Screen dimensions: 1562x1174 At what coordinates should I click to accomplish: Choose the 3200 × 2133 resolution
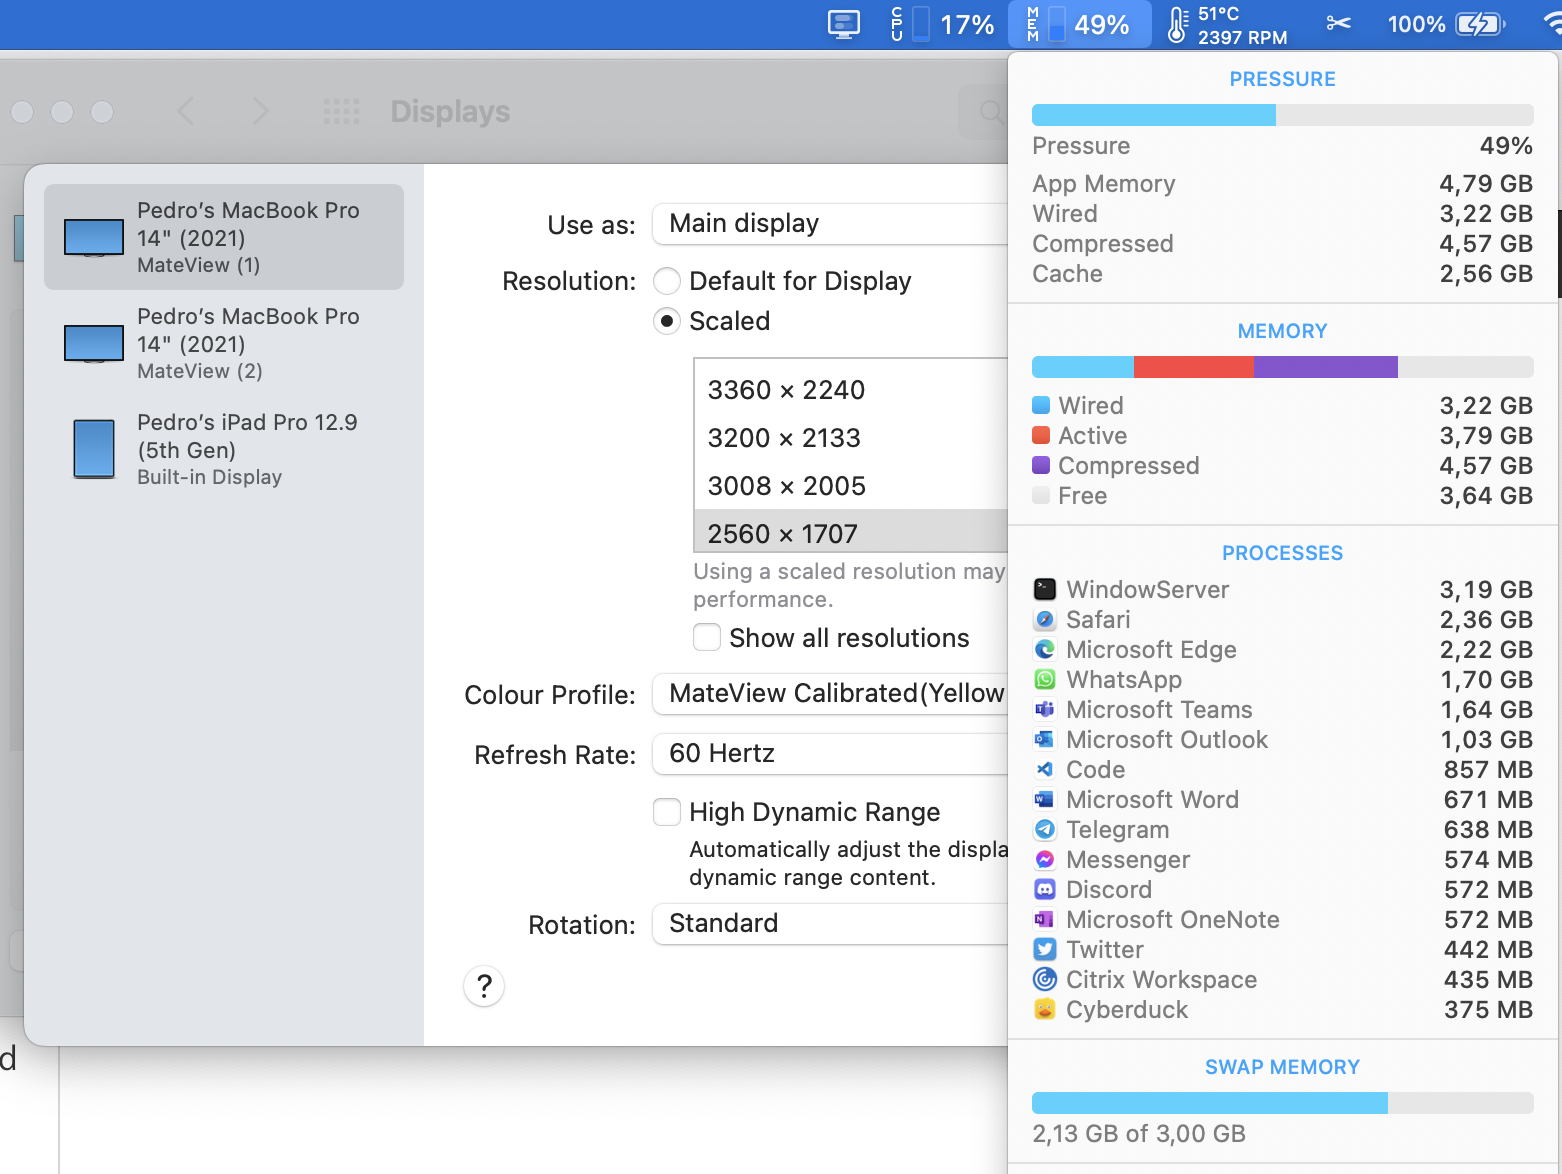coord(851,438)
